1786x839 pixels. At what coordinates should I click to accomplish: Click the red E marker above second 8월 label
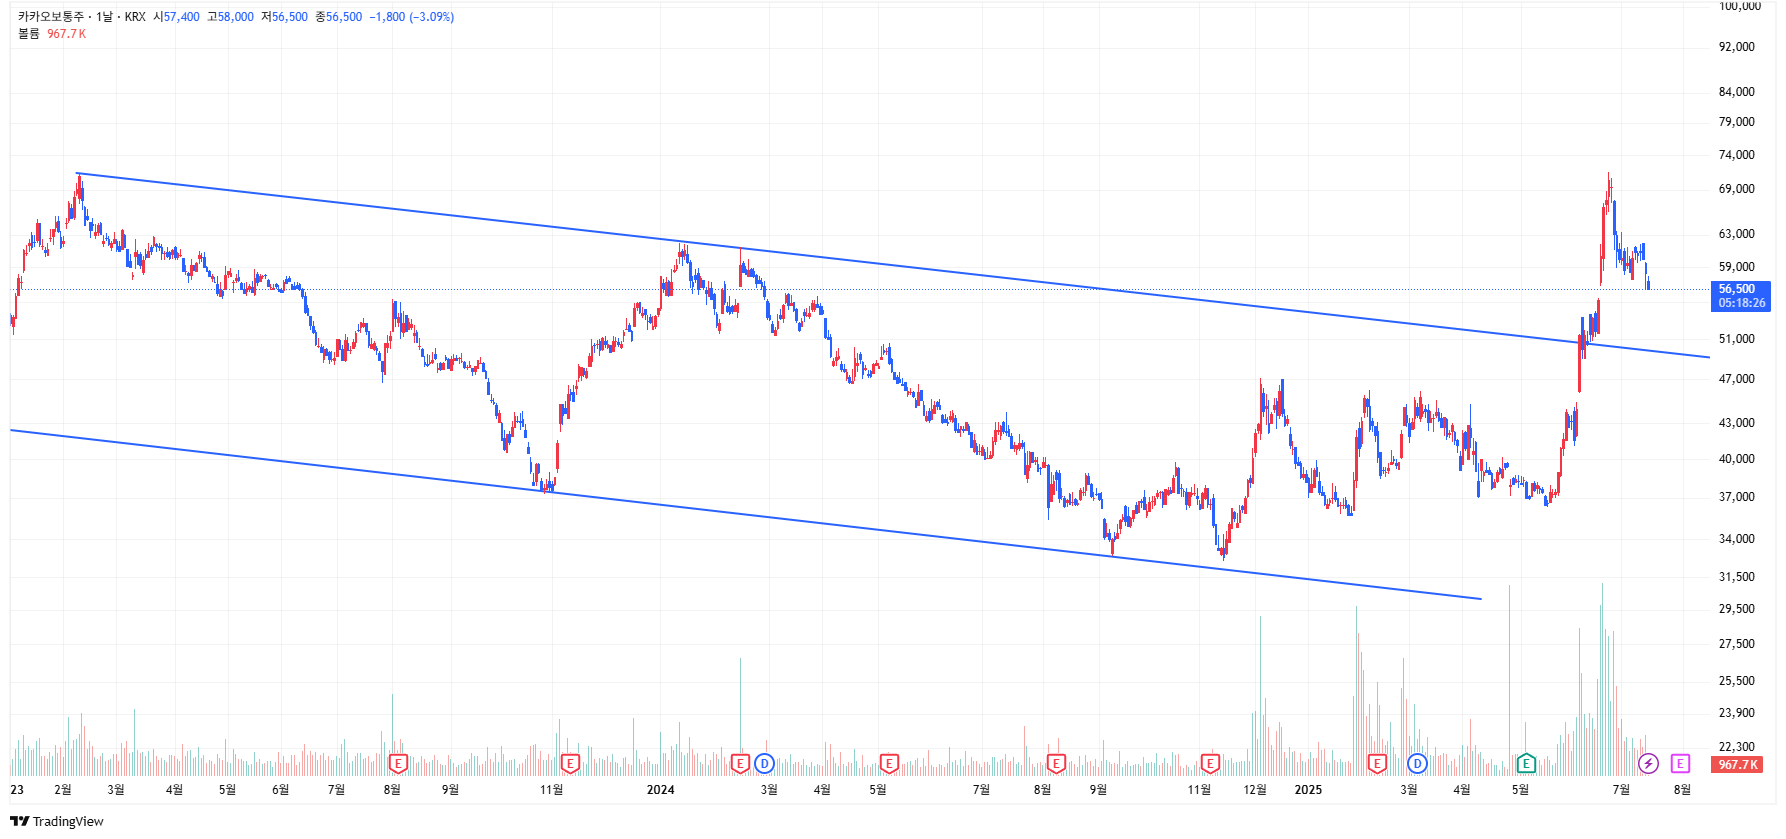[x=1056, y=764]
